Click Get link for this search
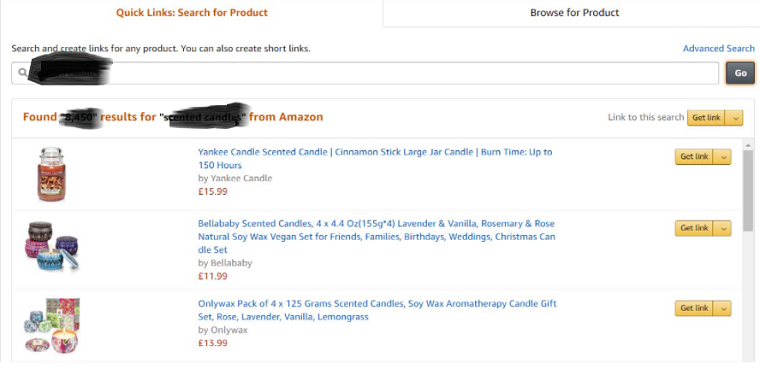 pyautogui.click(x=706, y=117)
